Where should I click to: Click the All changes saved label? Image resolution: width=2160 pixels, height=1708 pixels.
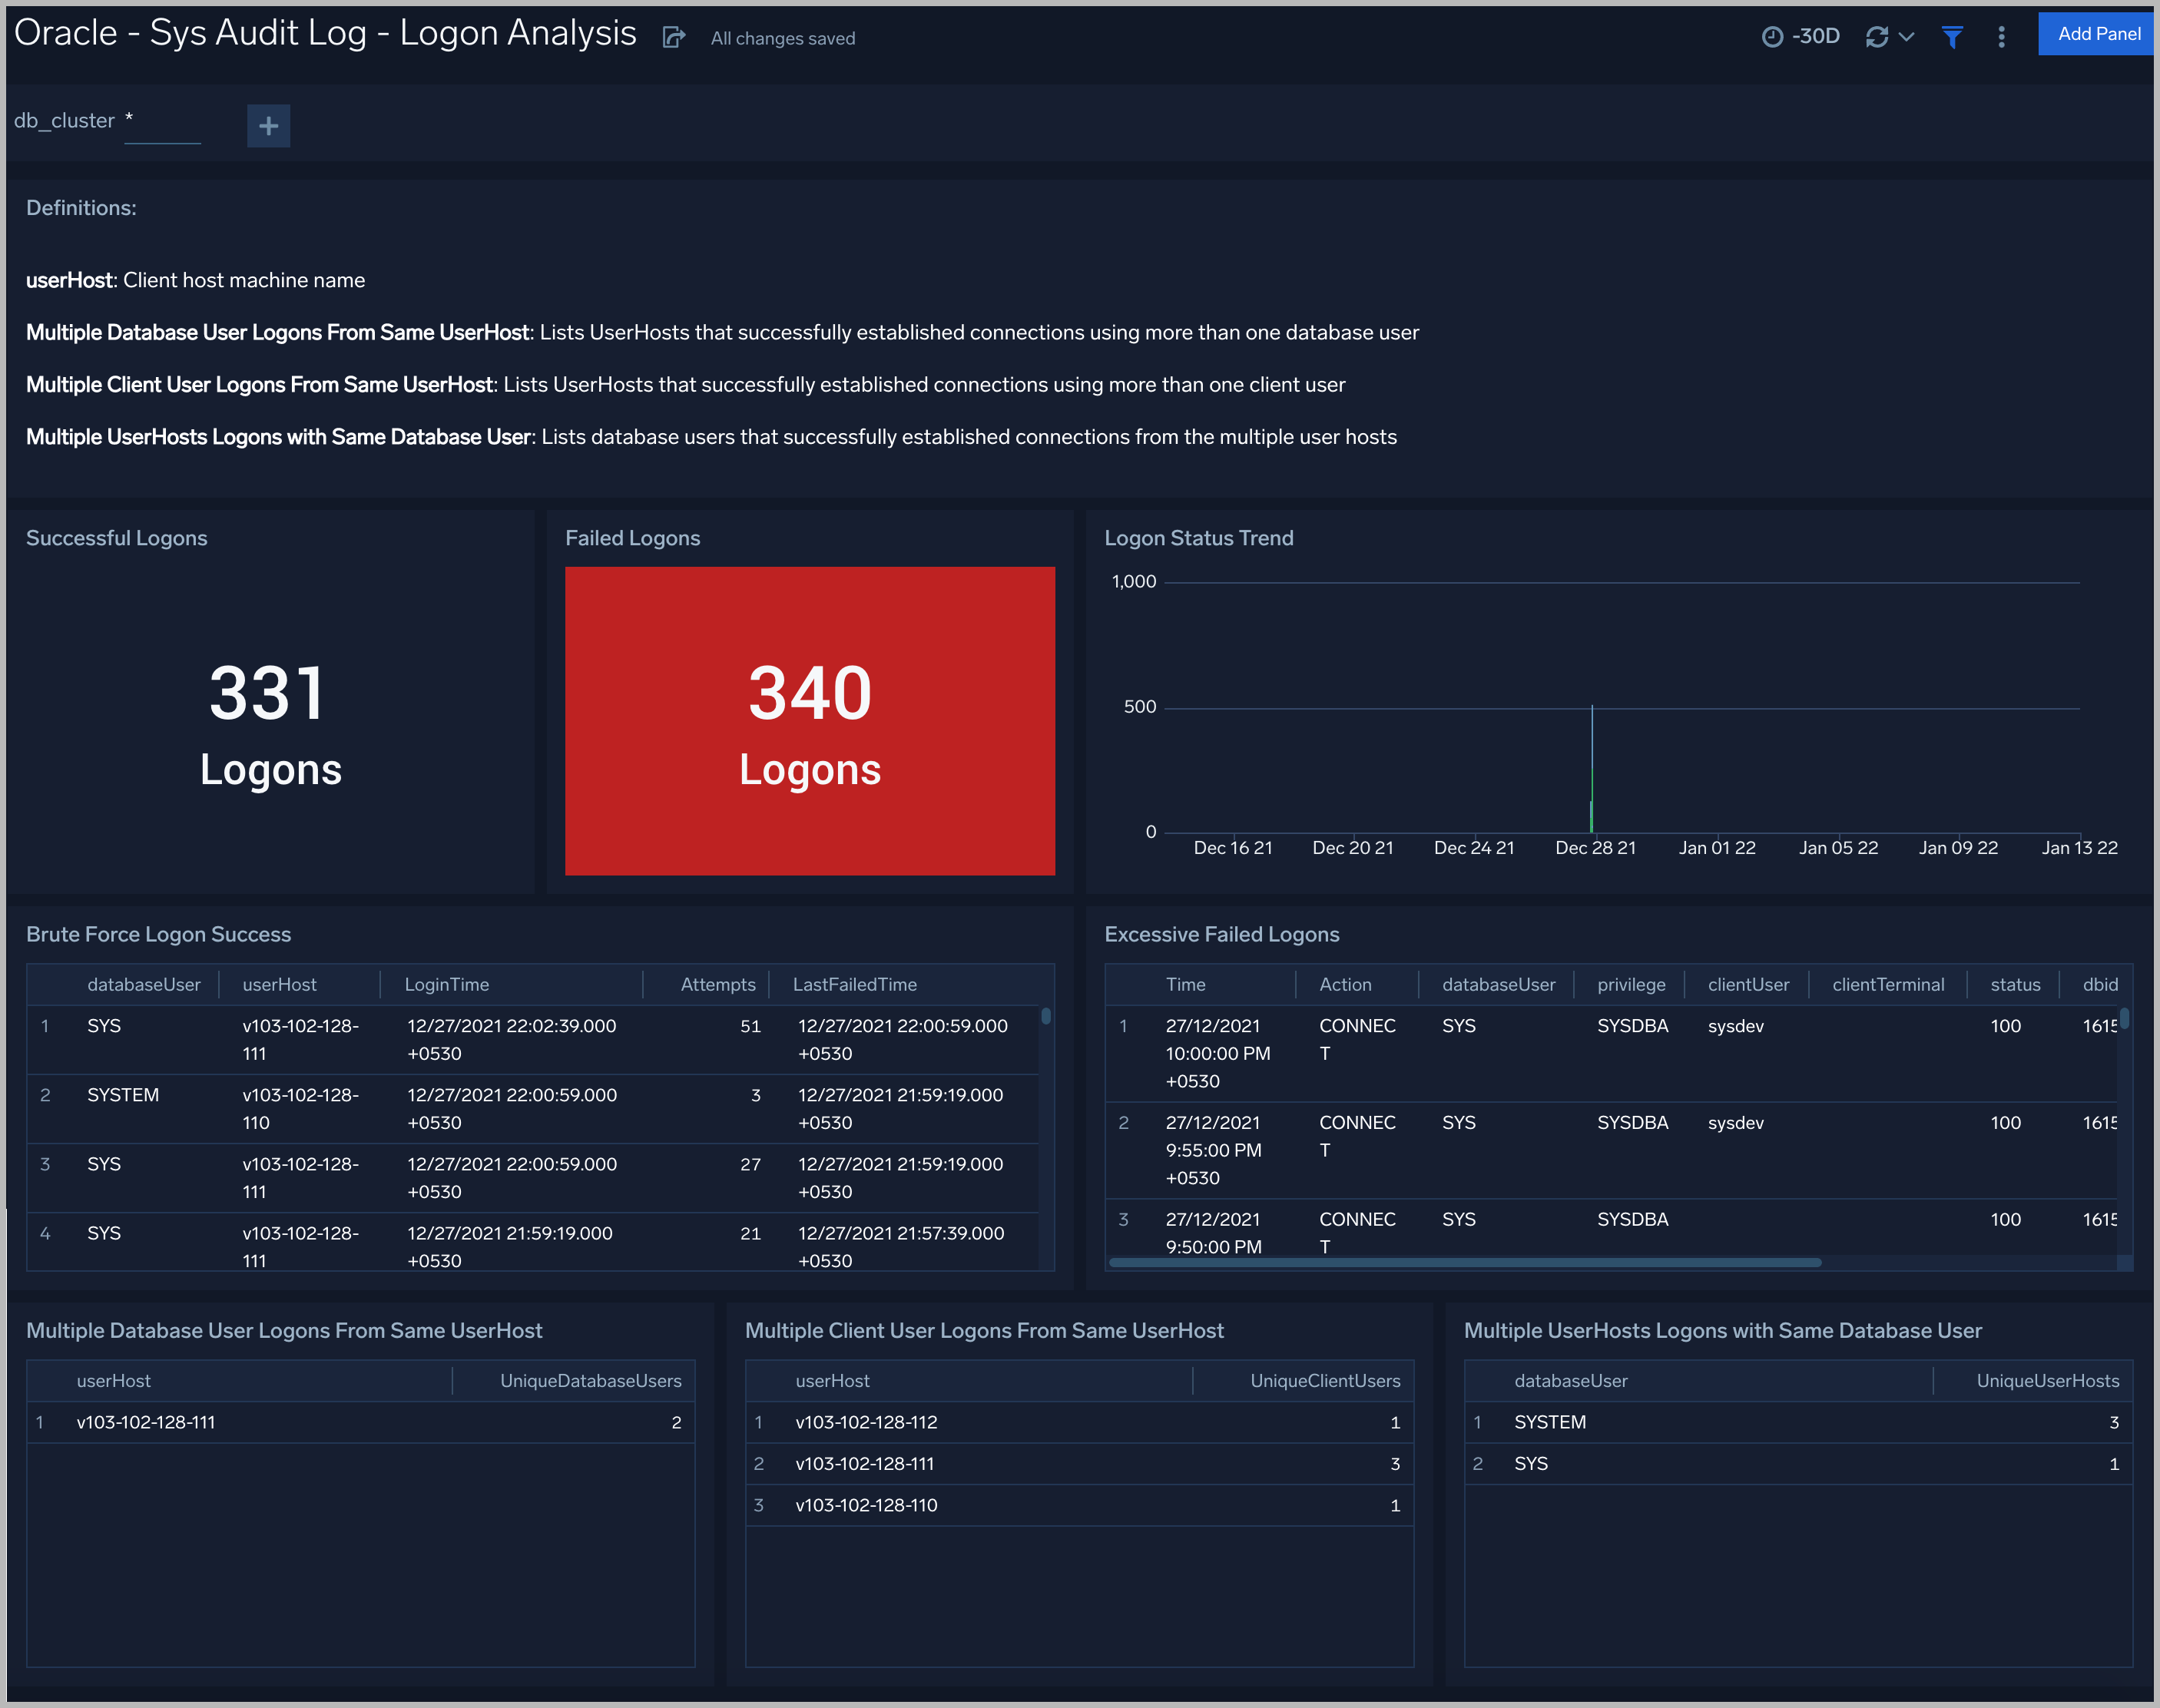tap(783, 38)
